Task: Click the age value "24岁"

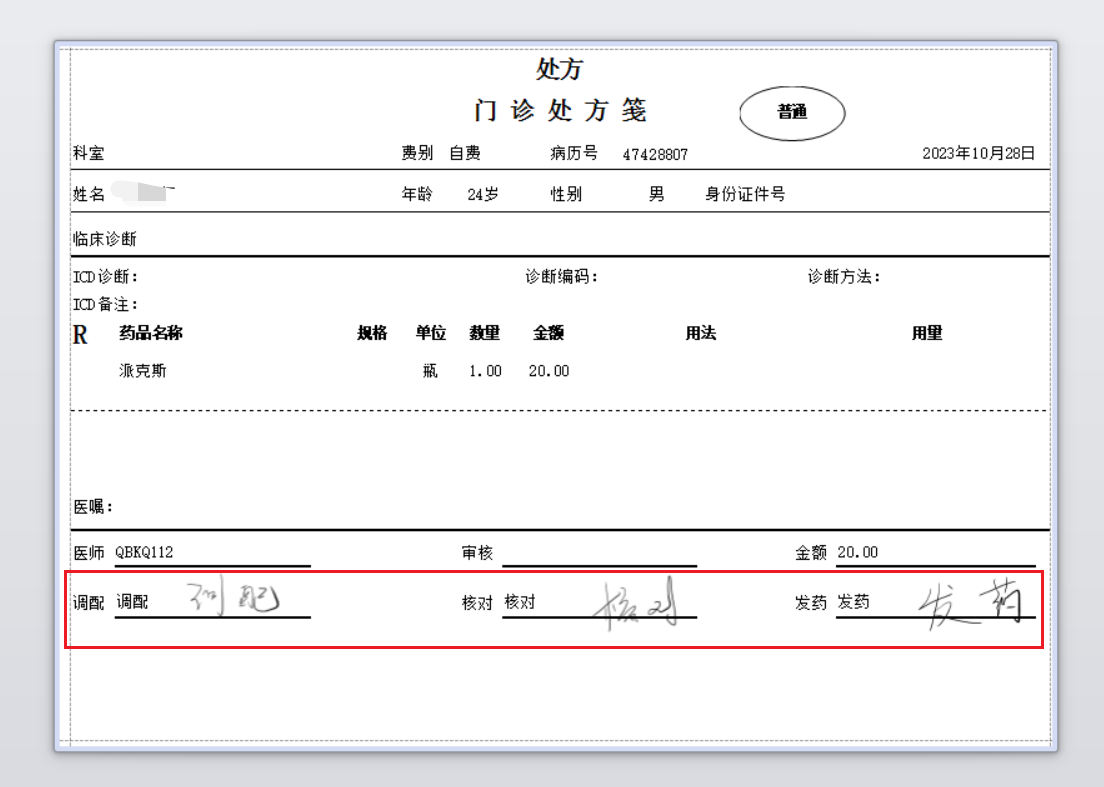Action: [483, 194]
